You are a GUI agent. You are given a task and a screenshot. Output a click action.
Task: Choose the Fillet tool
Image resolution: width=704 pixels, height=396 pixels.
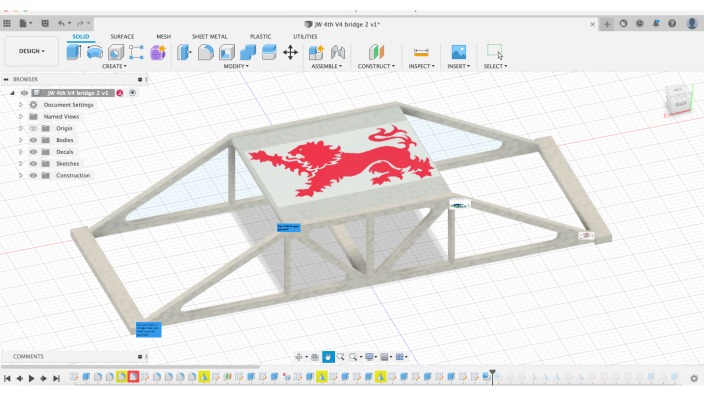click(206, 52)
